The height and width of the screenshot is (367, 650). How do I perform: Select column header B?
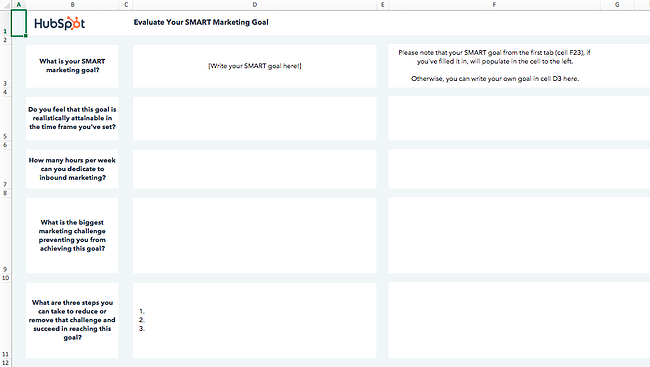[73, 5]
